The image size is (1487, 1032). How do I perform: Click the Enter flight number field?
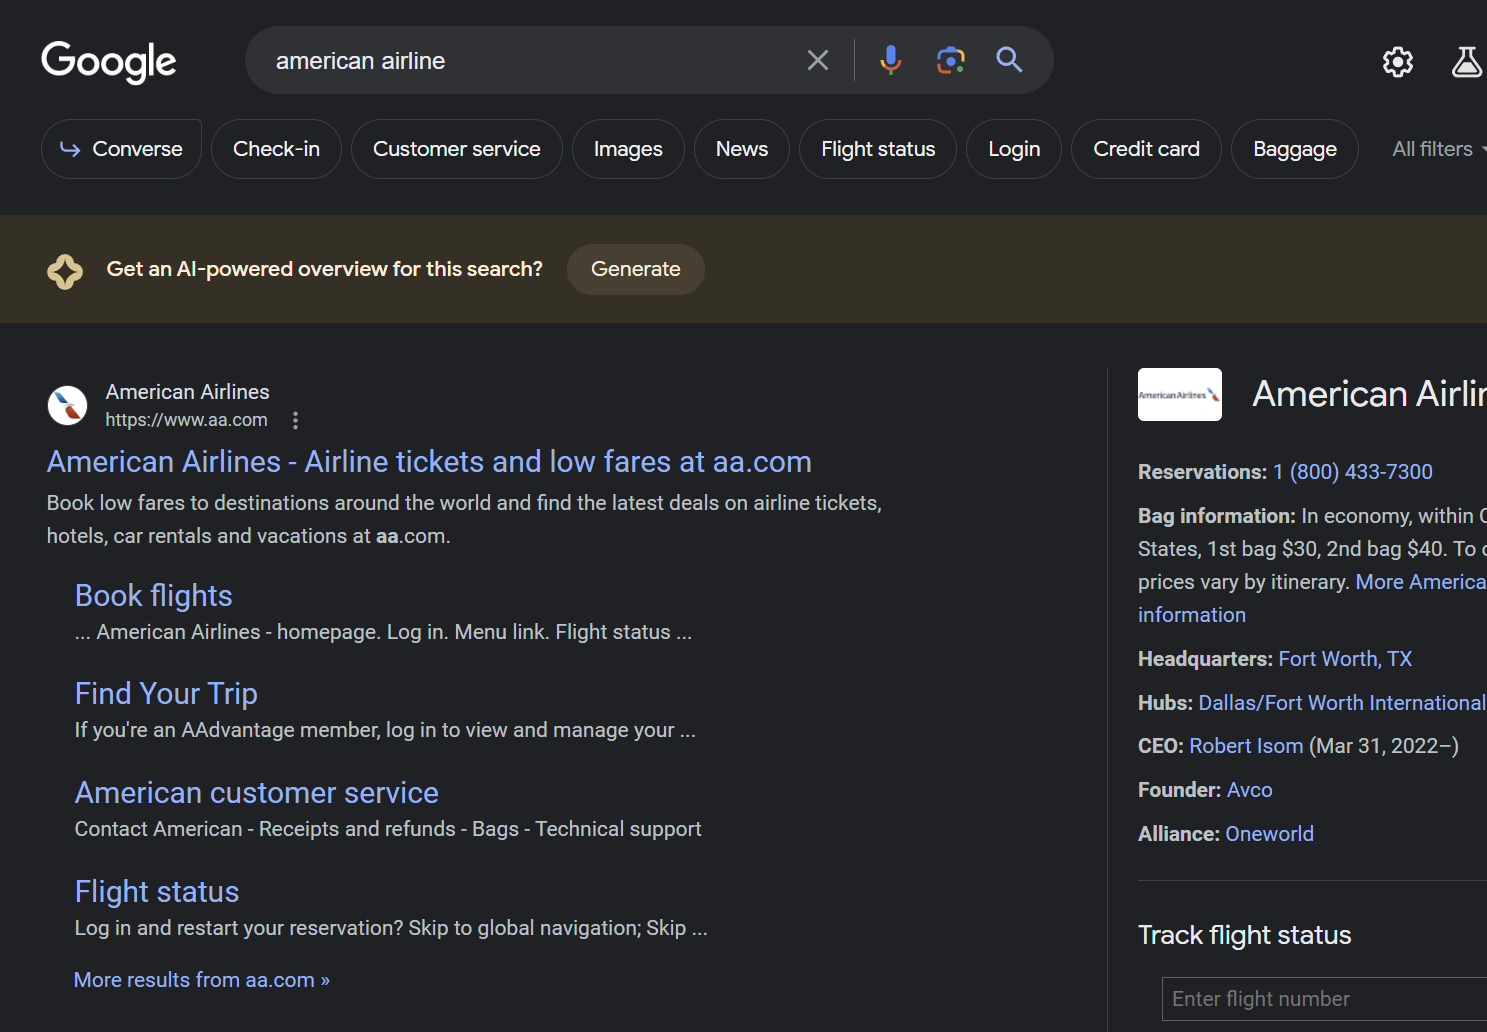click(1320, 999)
